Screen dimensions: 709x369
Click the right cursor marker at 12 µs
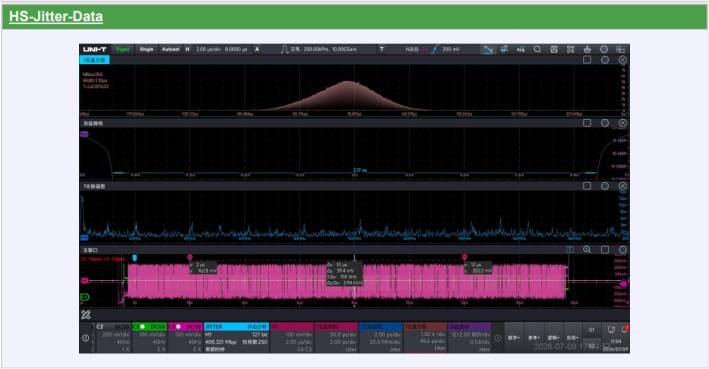click(x=464, y=257)
